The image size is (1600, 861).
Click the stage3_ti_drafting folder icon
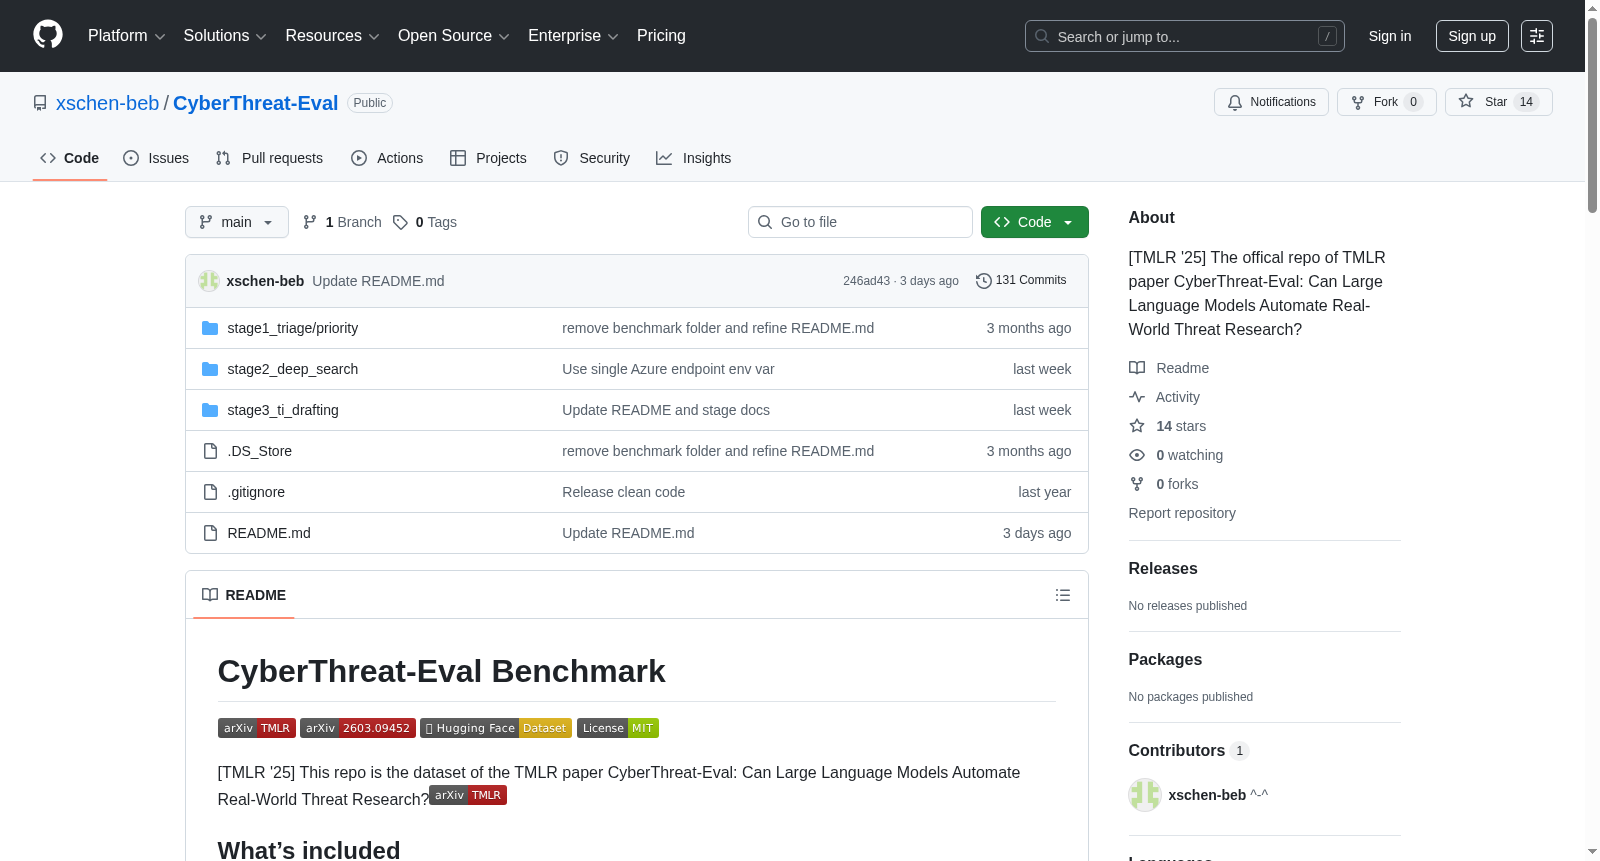coord(210,410)
